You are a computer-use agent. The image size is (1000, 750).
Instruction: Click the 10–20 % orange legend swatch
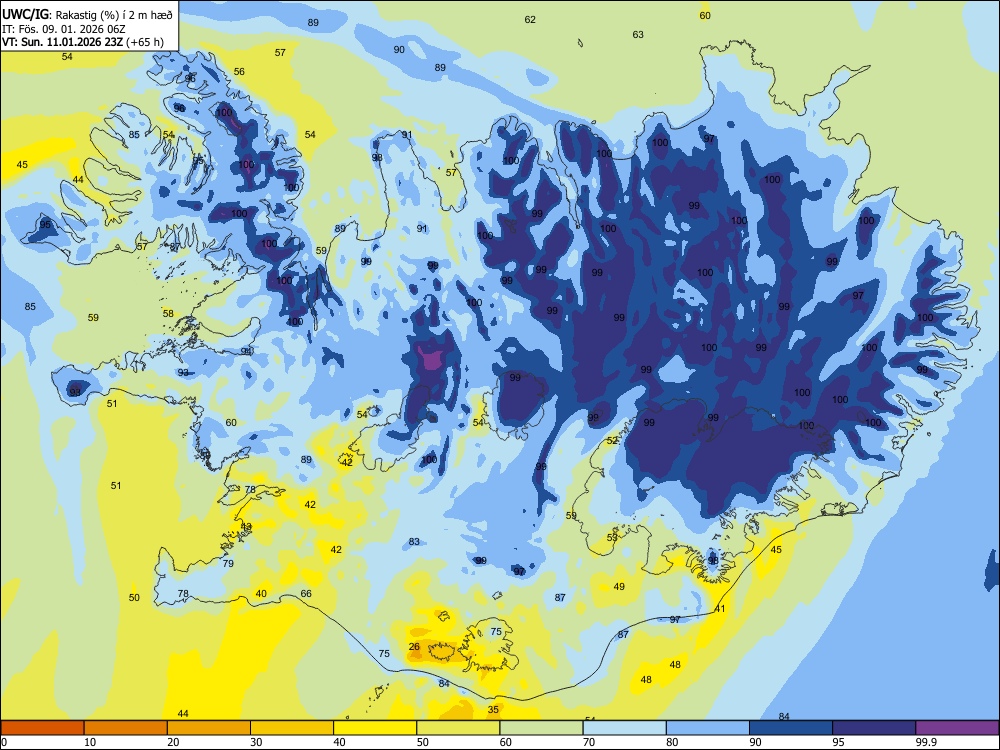click(126, 728)
